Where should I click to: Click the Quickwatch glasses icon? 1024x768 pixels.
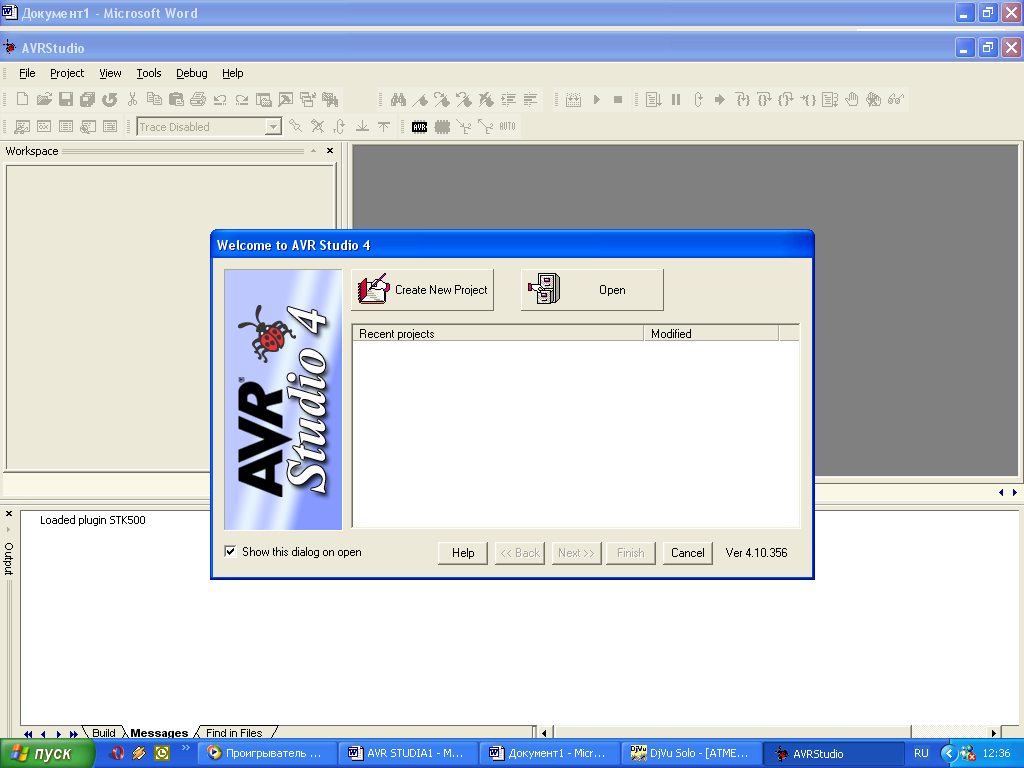pos(896,99)
